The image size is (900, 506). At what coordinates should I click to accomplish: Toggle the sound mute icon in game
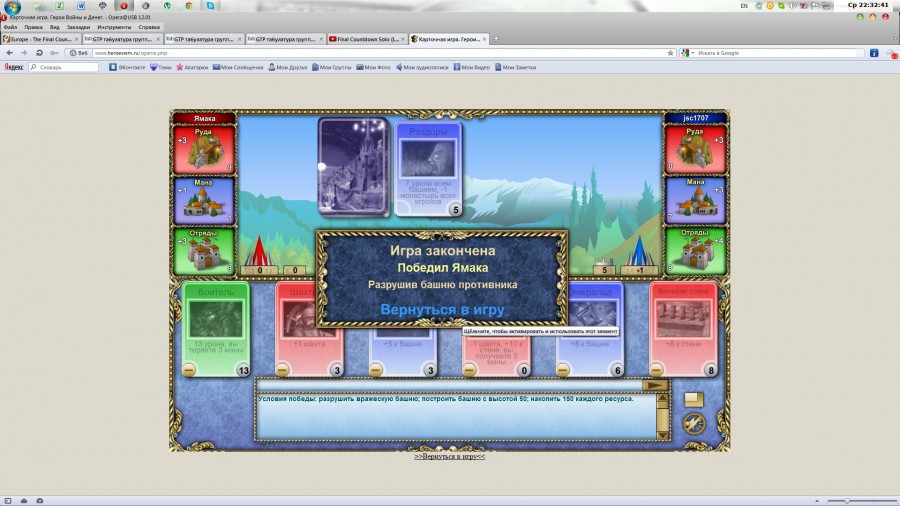pos(694,424)
